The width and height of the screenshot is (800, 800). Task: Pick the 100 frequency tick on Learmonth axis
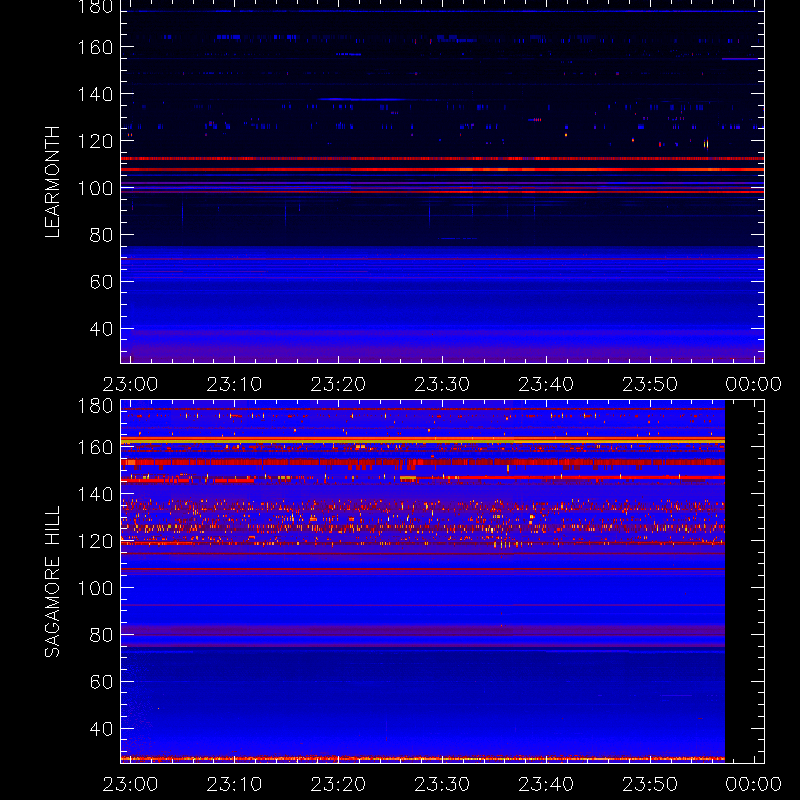pos(95,188)
